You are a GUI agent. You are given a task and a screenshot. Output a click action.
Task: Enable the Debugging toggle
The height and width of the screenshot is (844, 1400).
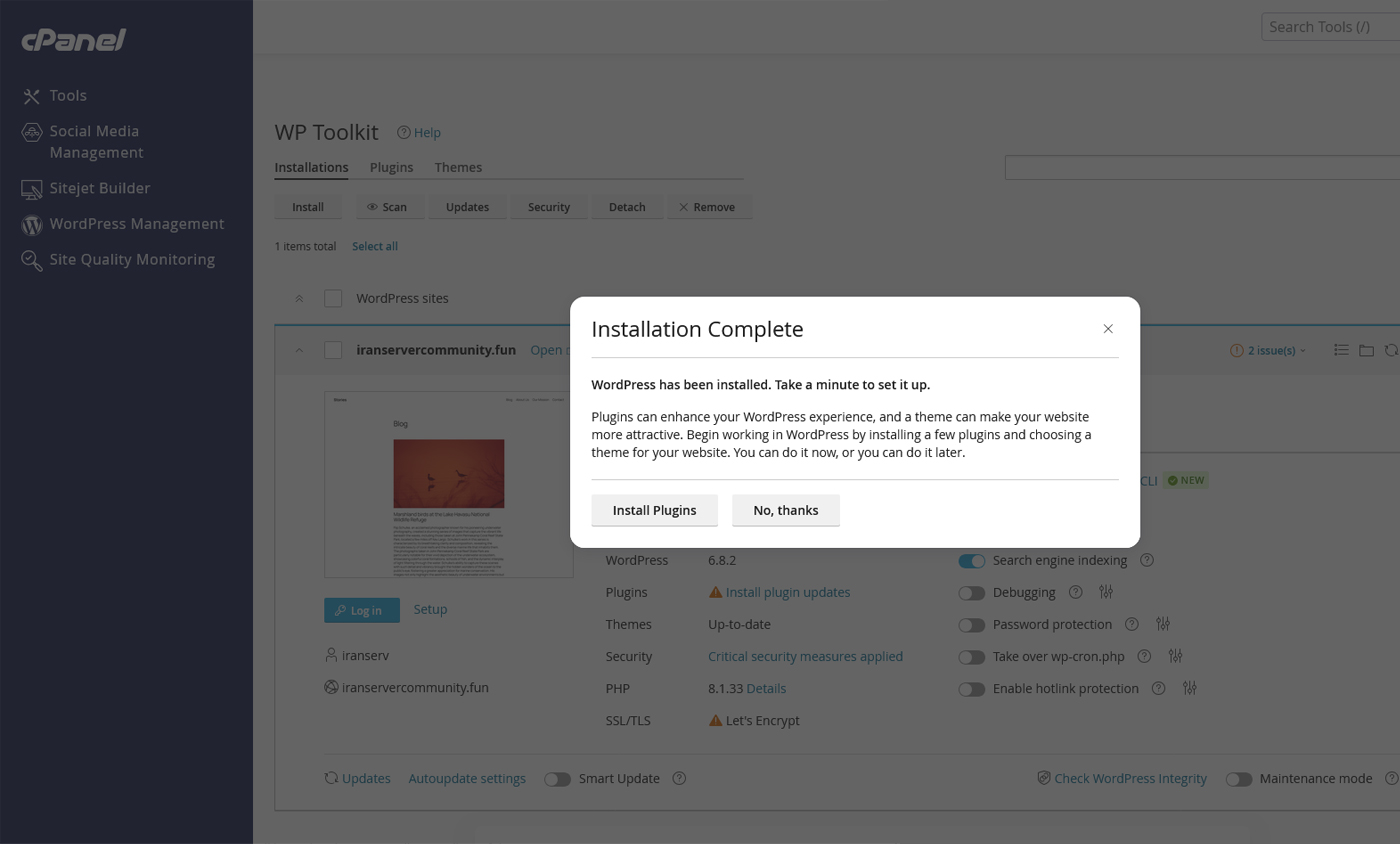[x=971, y=593]
